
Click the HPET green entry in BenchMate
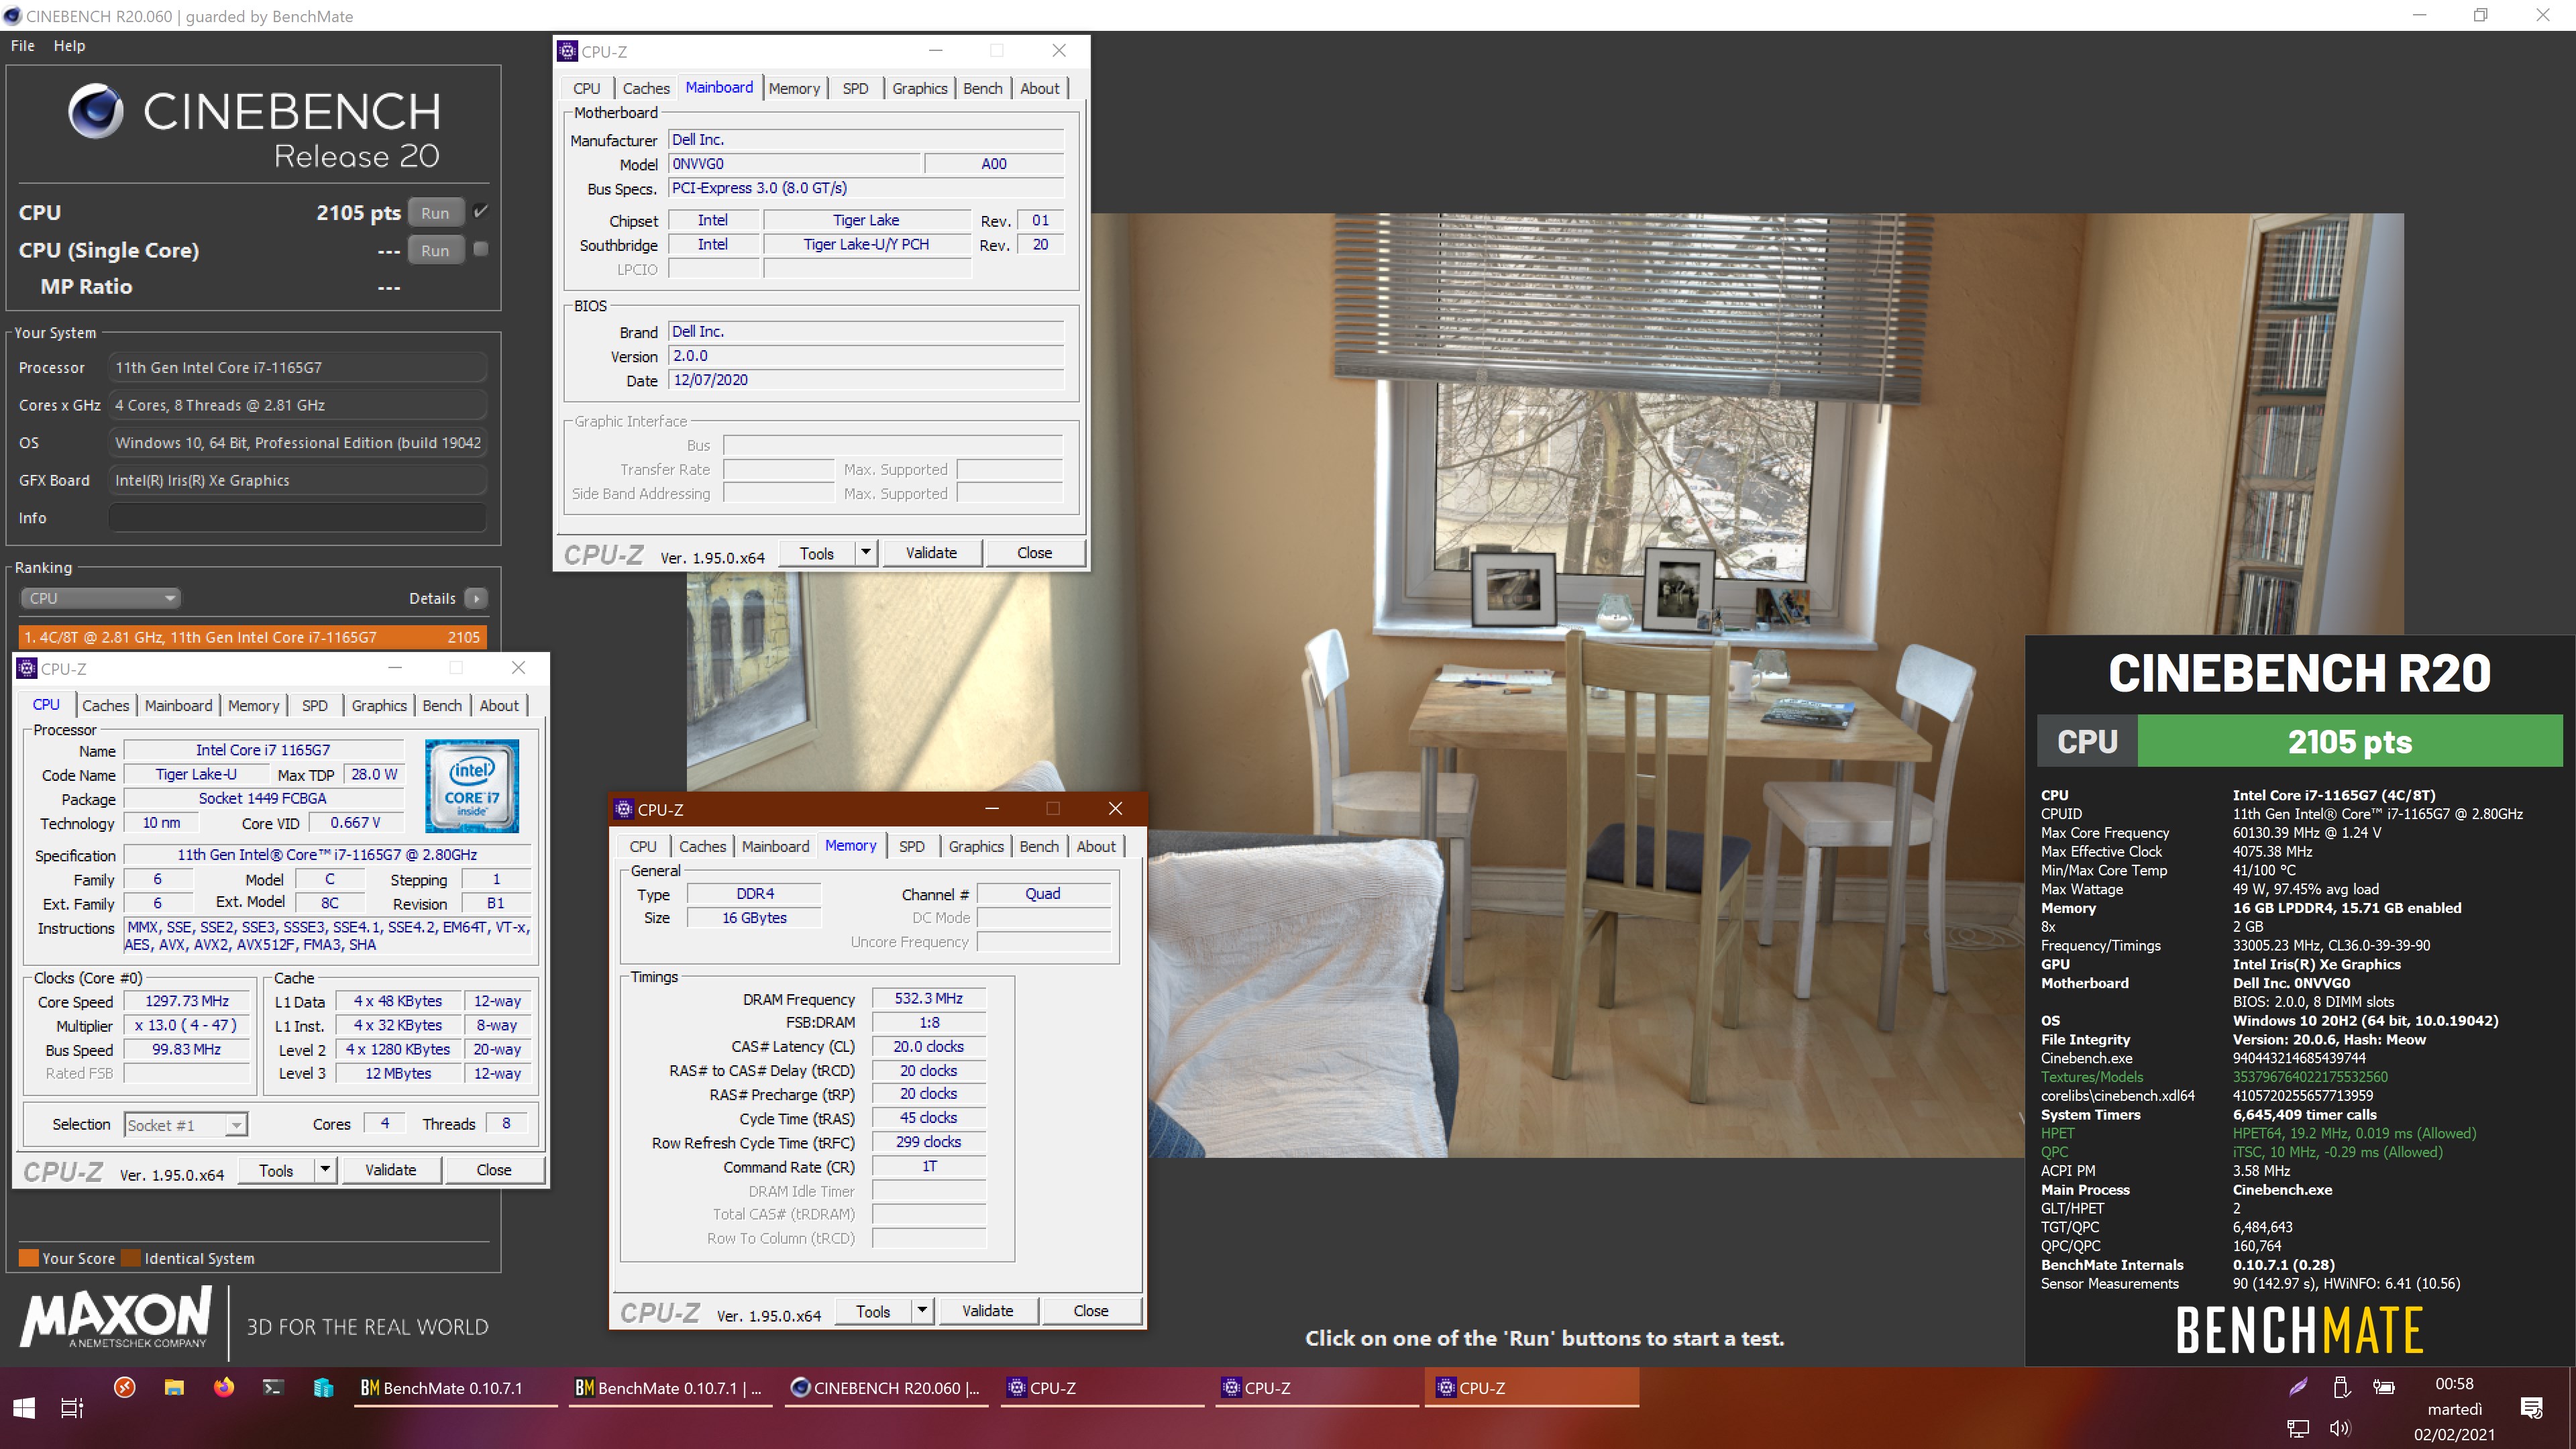coord(2058,1133)
